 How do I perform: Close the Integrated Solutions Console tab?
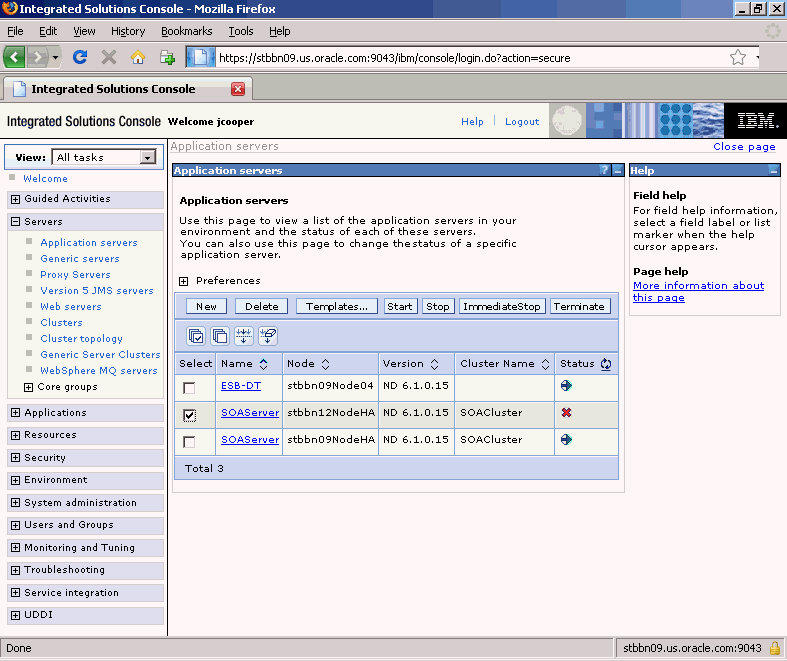238,89
